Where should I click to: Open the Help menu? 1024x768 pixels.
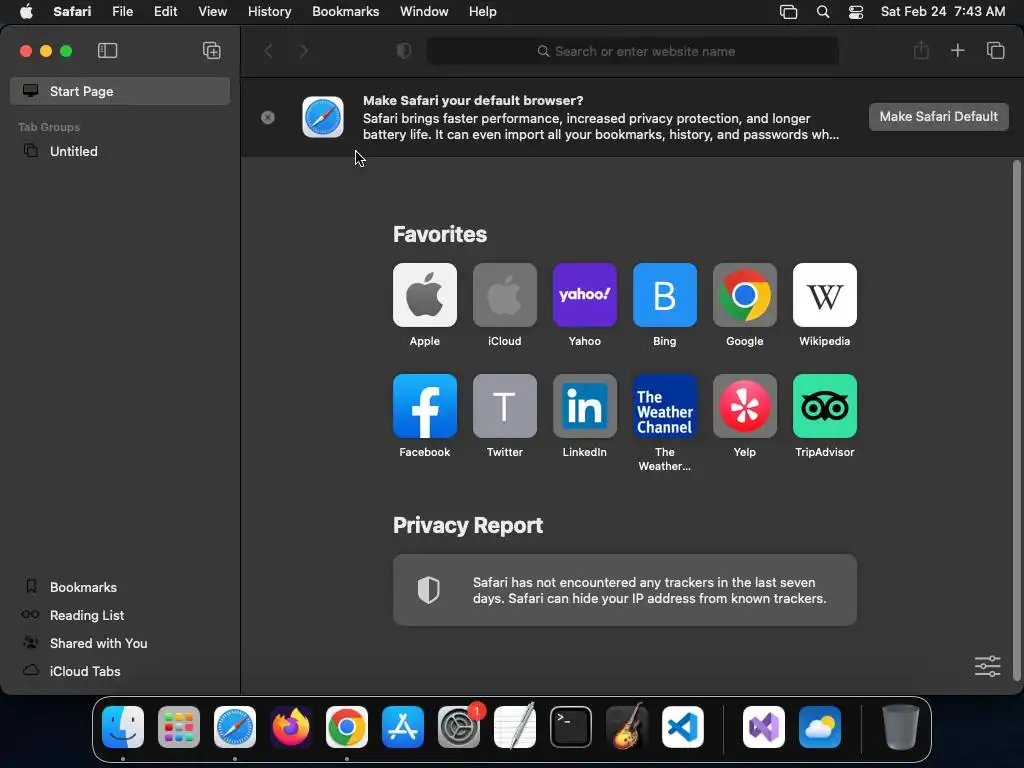click(483, 12)
